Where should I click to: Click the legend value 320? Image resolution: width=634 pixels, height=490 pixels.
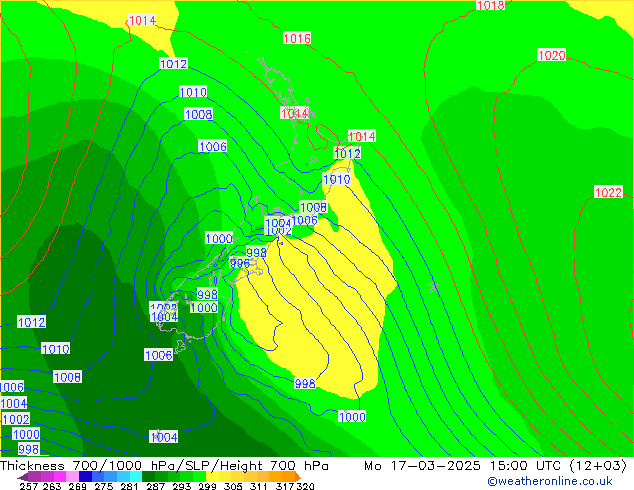(x=305, y=486)
